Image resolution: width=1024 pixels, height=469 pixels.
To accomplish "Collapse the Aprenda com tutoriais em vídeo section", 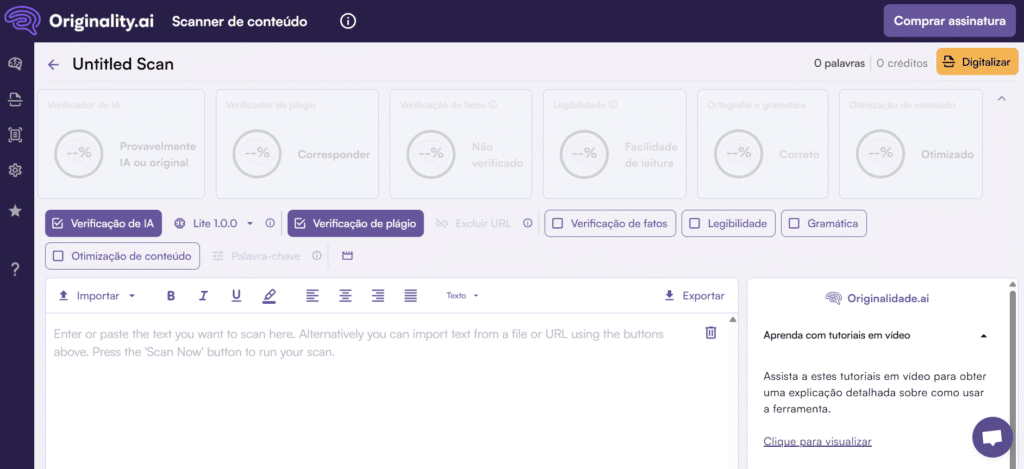I will click(983, 336).
